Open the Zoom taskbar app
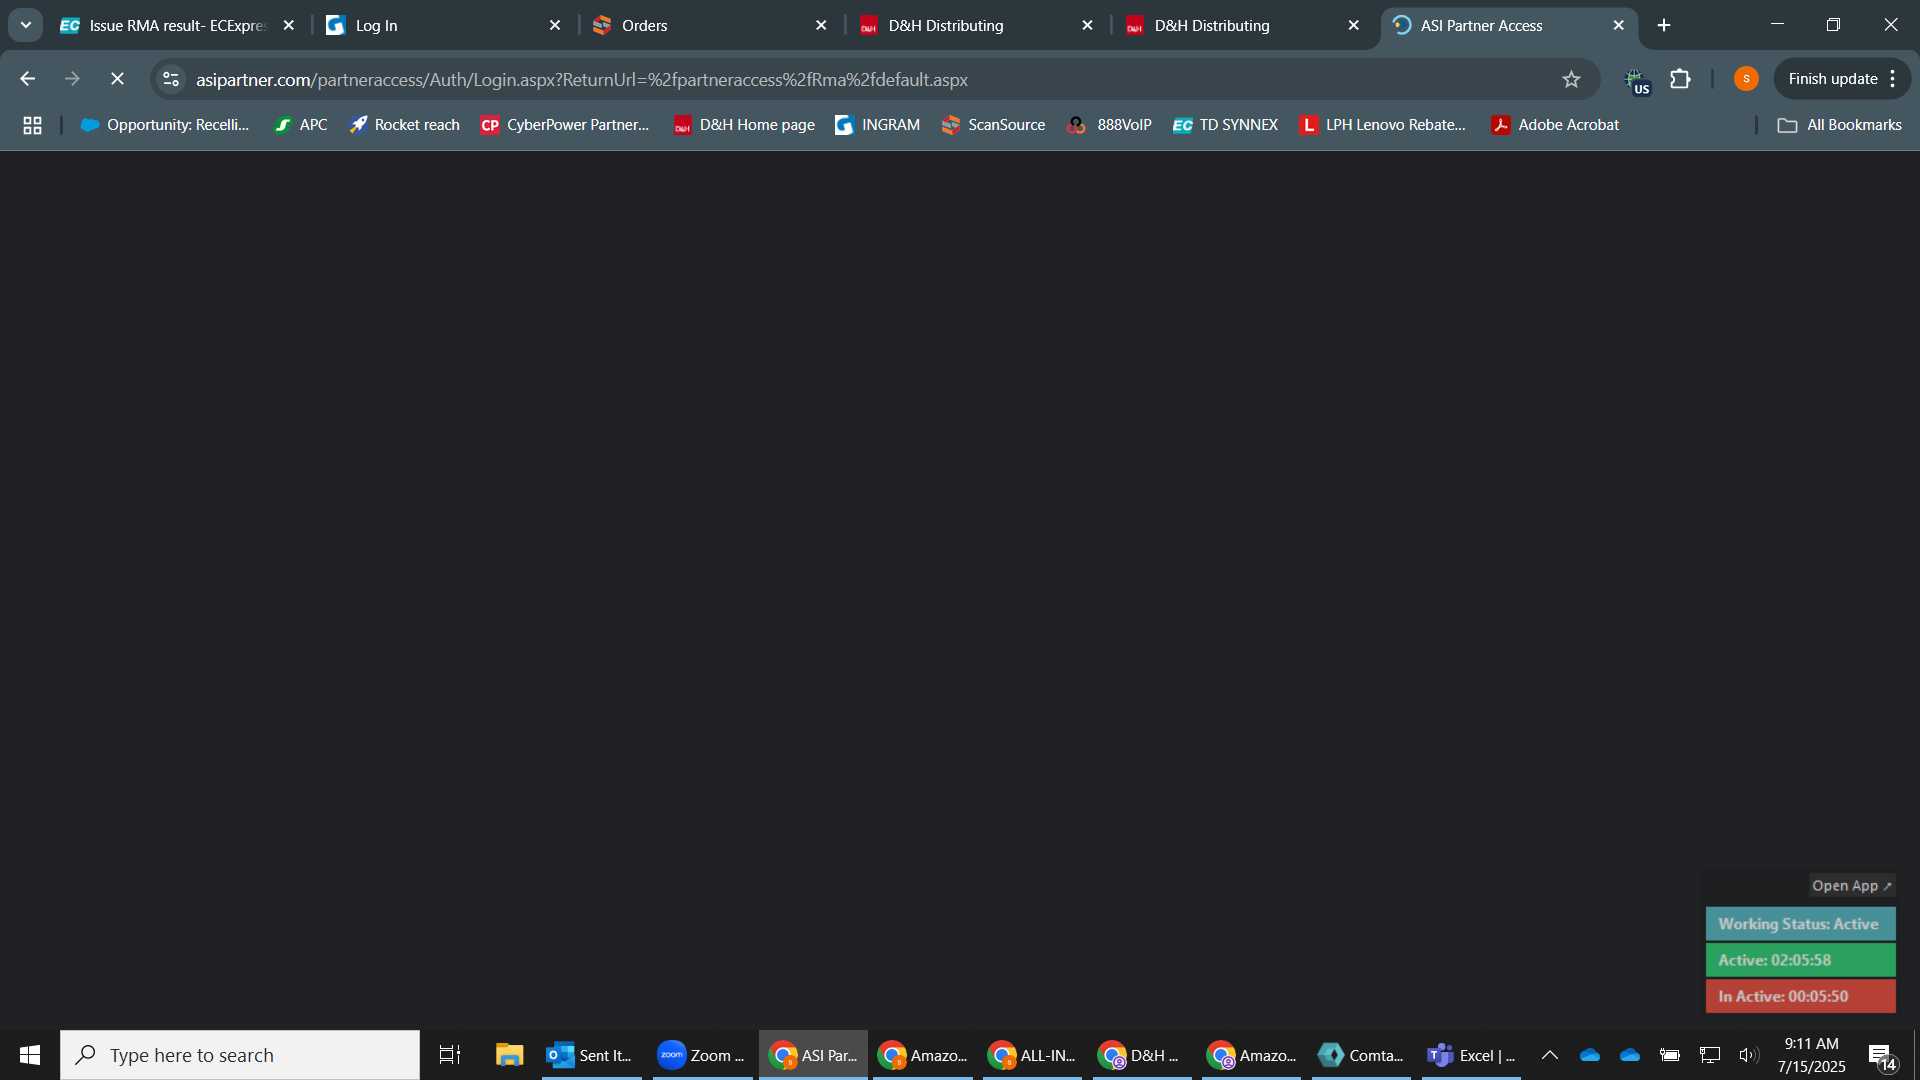The image size is (1920, 1080). 702,1055
